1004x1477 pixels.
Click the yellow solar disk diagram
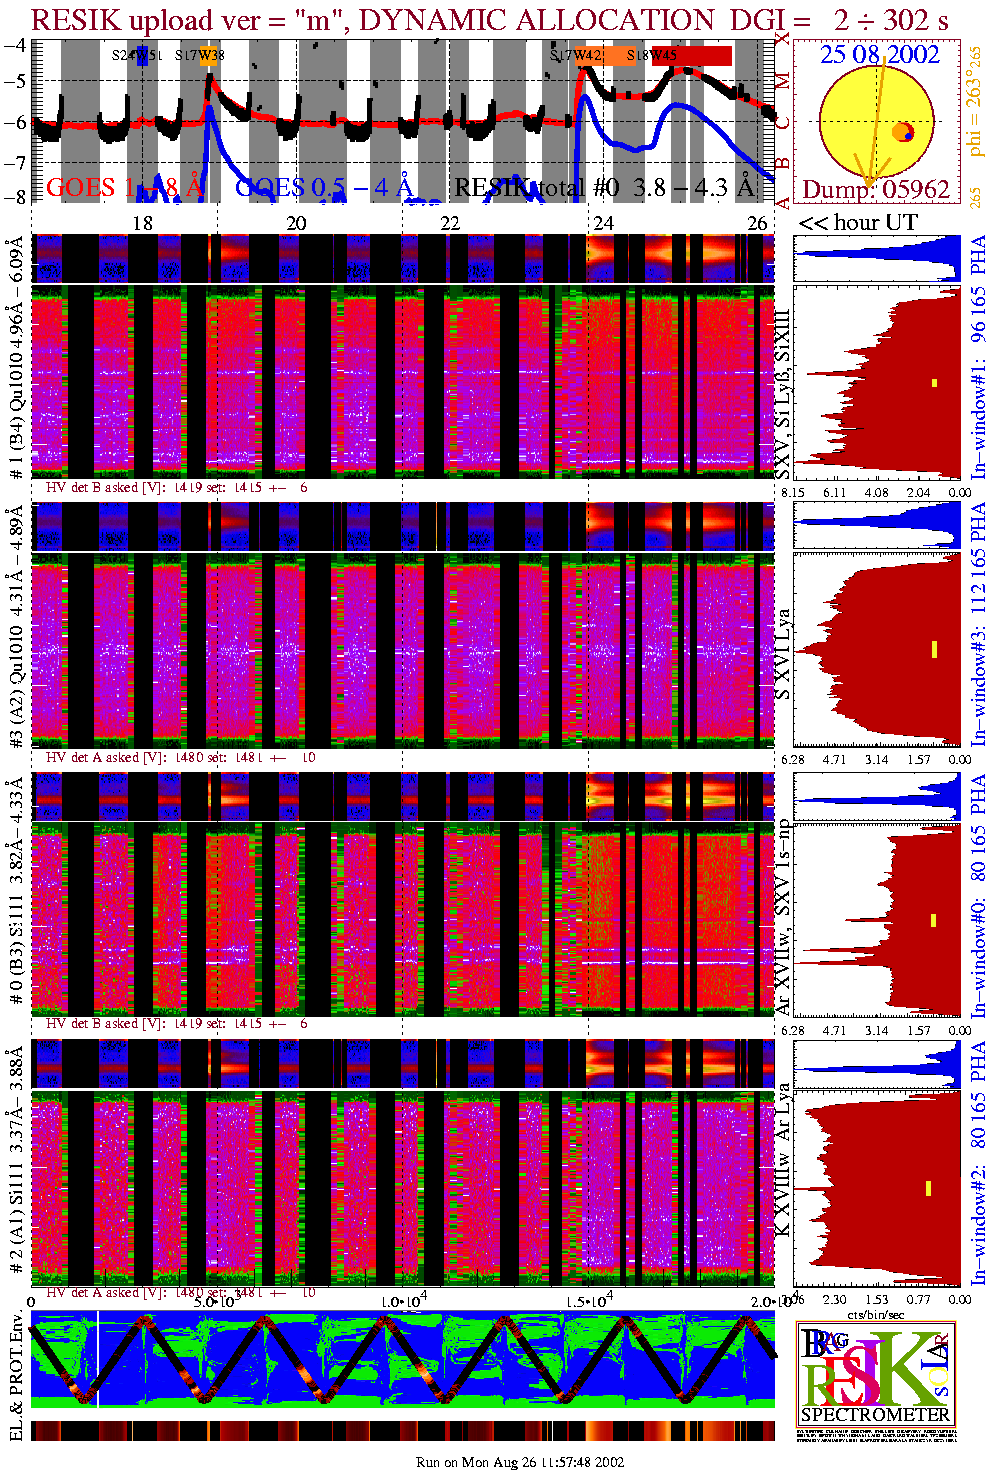pos(875,121)
